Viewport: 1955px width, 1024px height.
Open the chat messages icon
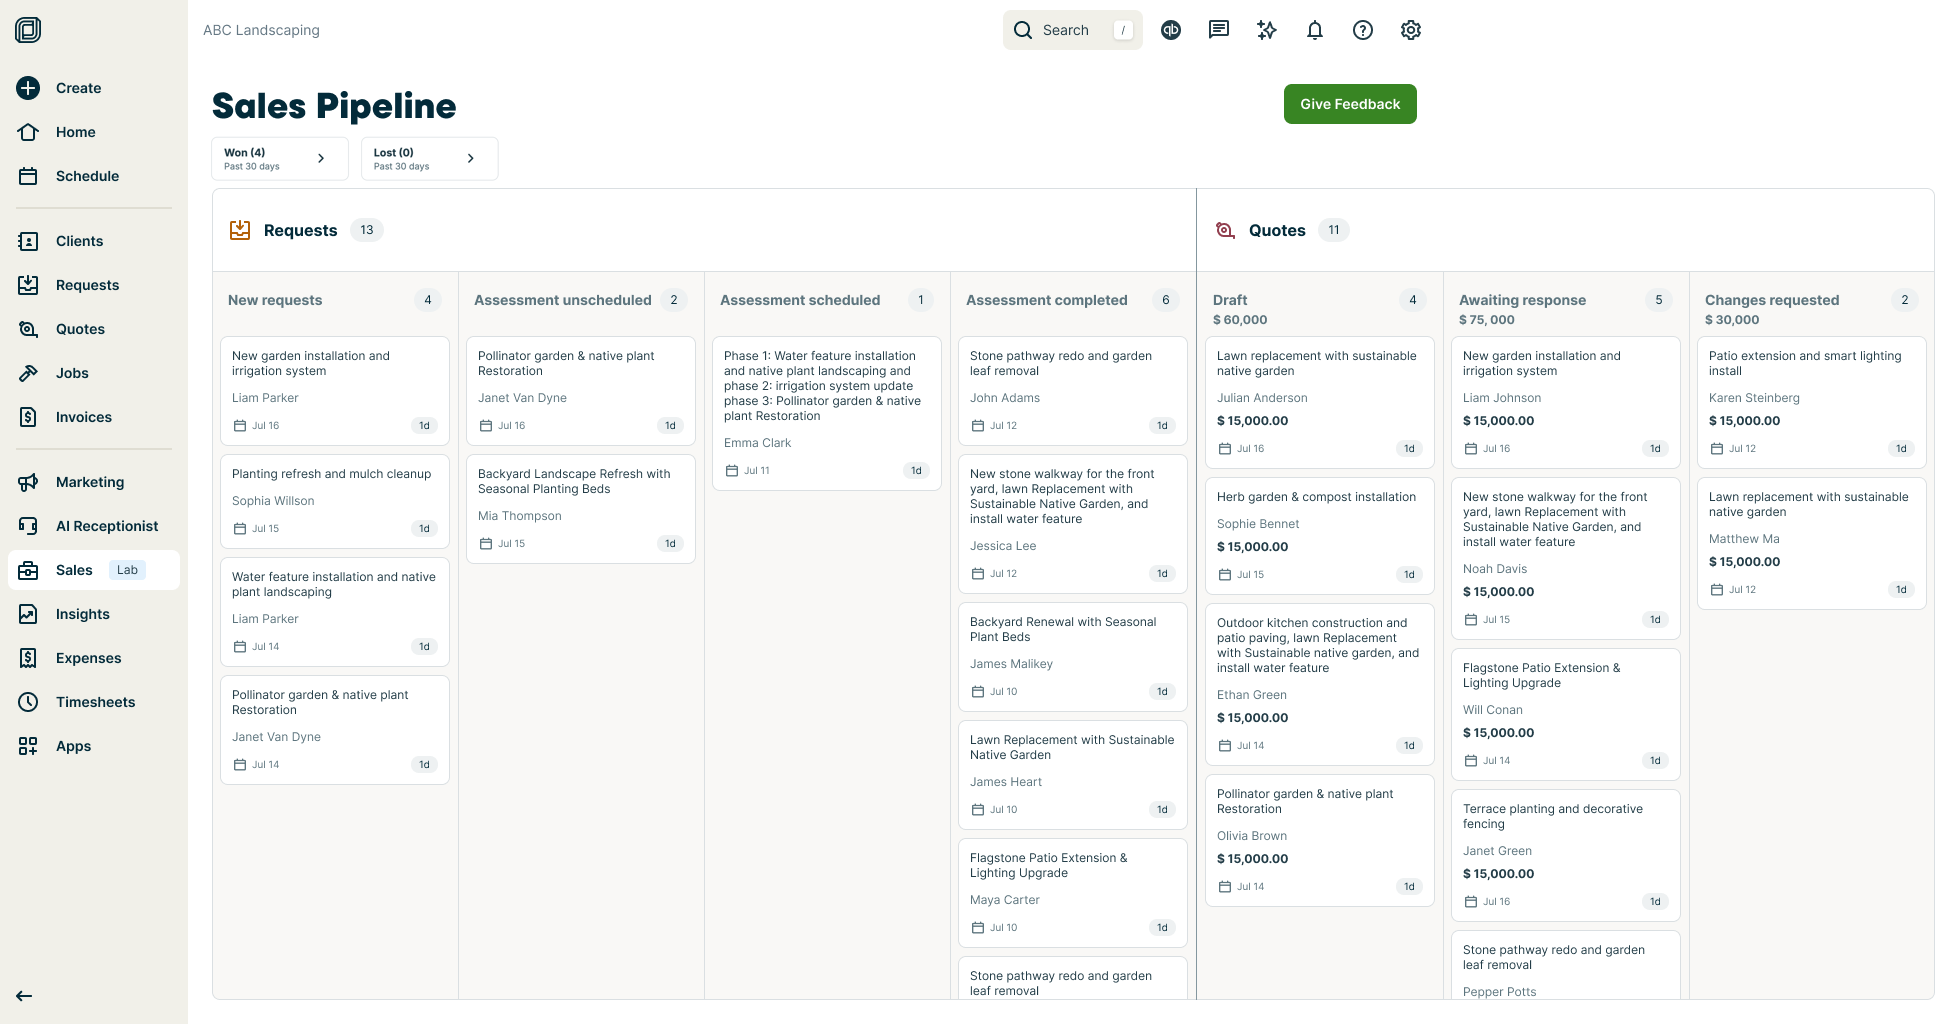[x=1218, y=30]
